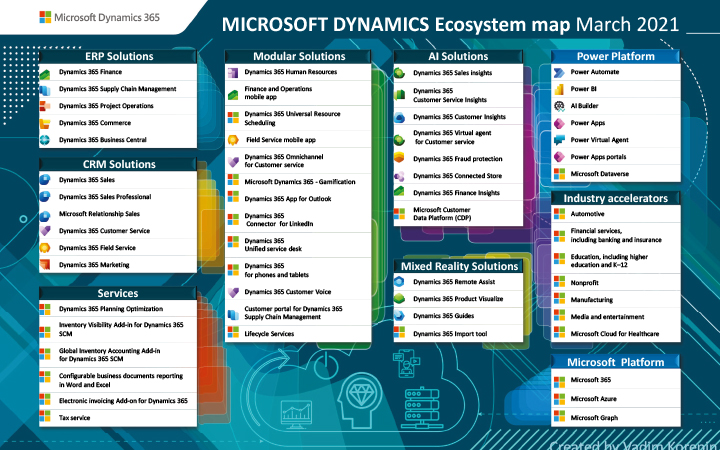
Task: Select the Microsoft Platform header
Action: pyautogui.click(x=616, y=362)
